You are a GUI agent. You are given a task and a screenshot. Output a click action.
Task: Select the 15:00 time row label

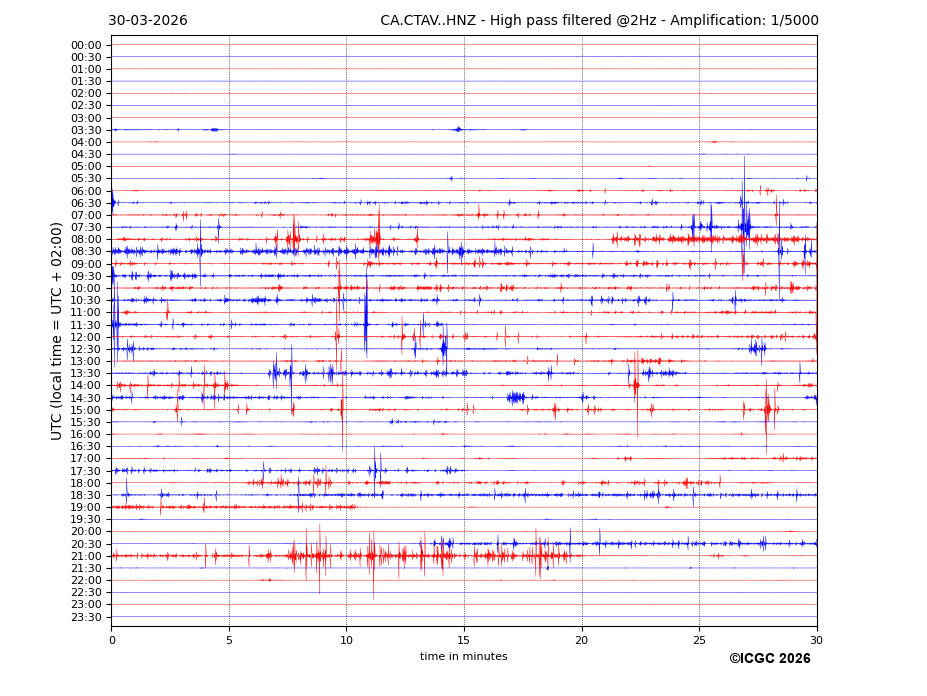tap(86, 410)
